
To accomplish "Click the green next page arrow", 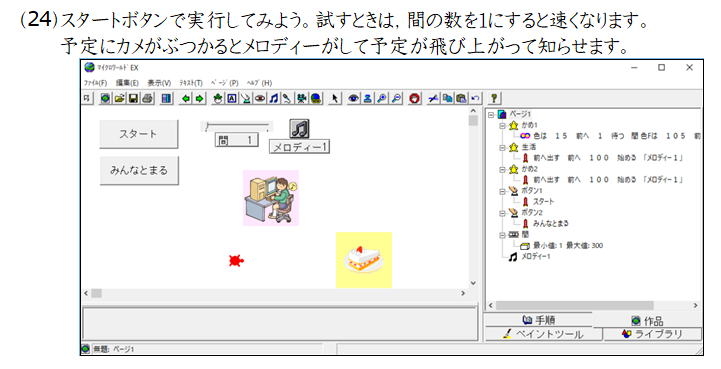I will [x=199, y=98].
